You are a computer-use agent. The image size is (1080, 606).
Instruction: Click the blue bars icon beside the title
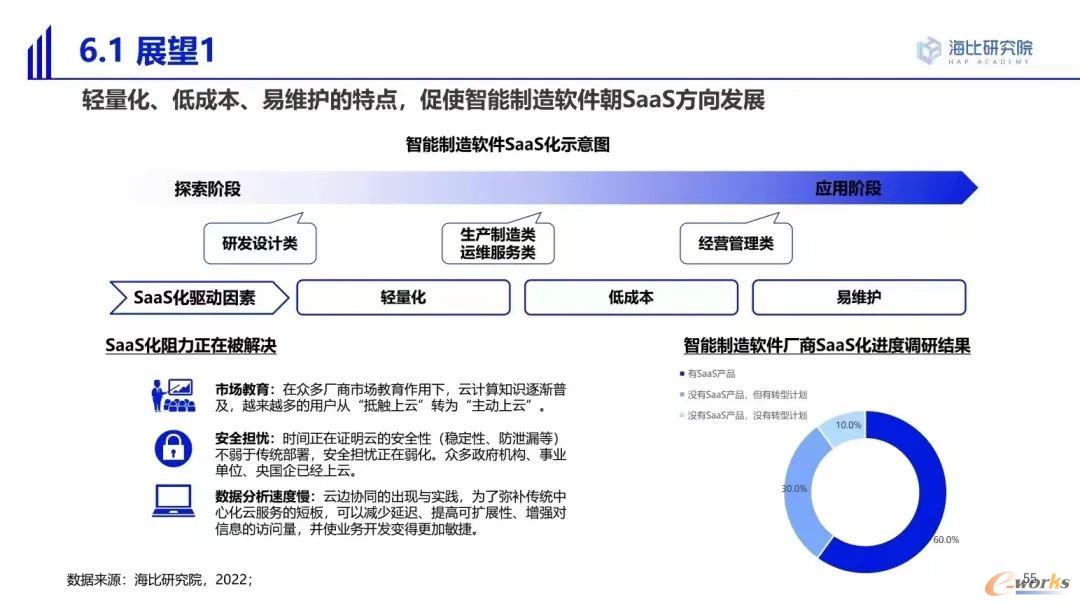pyautogui.click(x=39, y=52)
